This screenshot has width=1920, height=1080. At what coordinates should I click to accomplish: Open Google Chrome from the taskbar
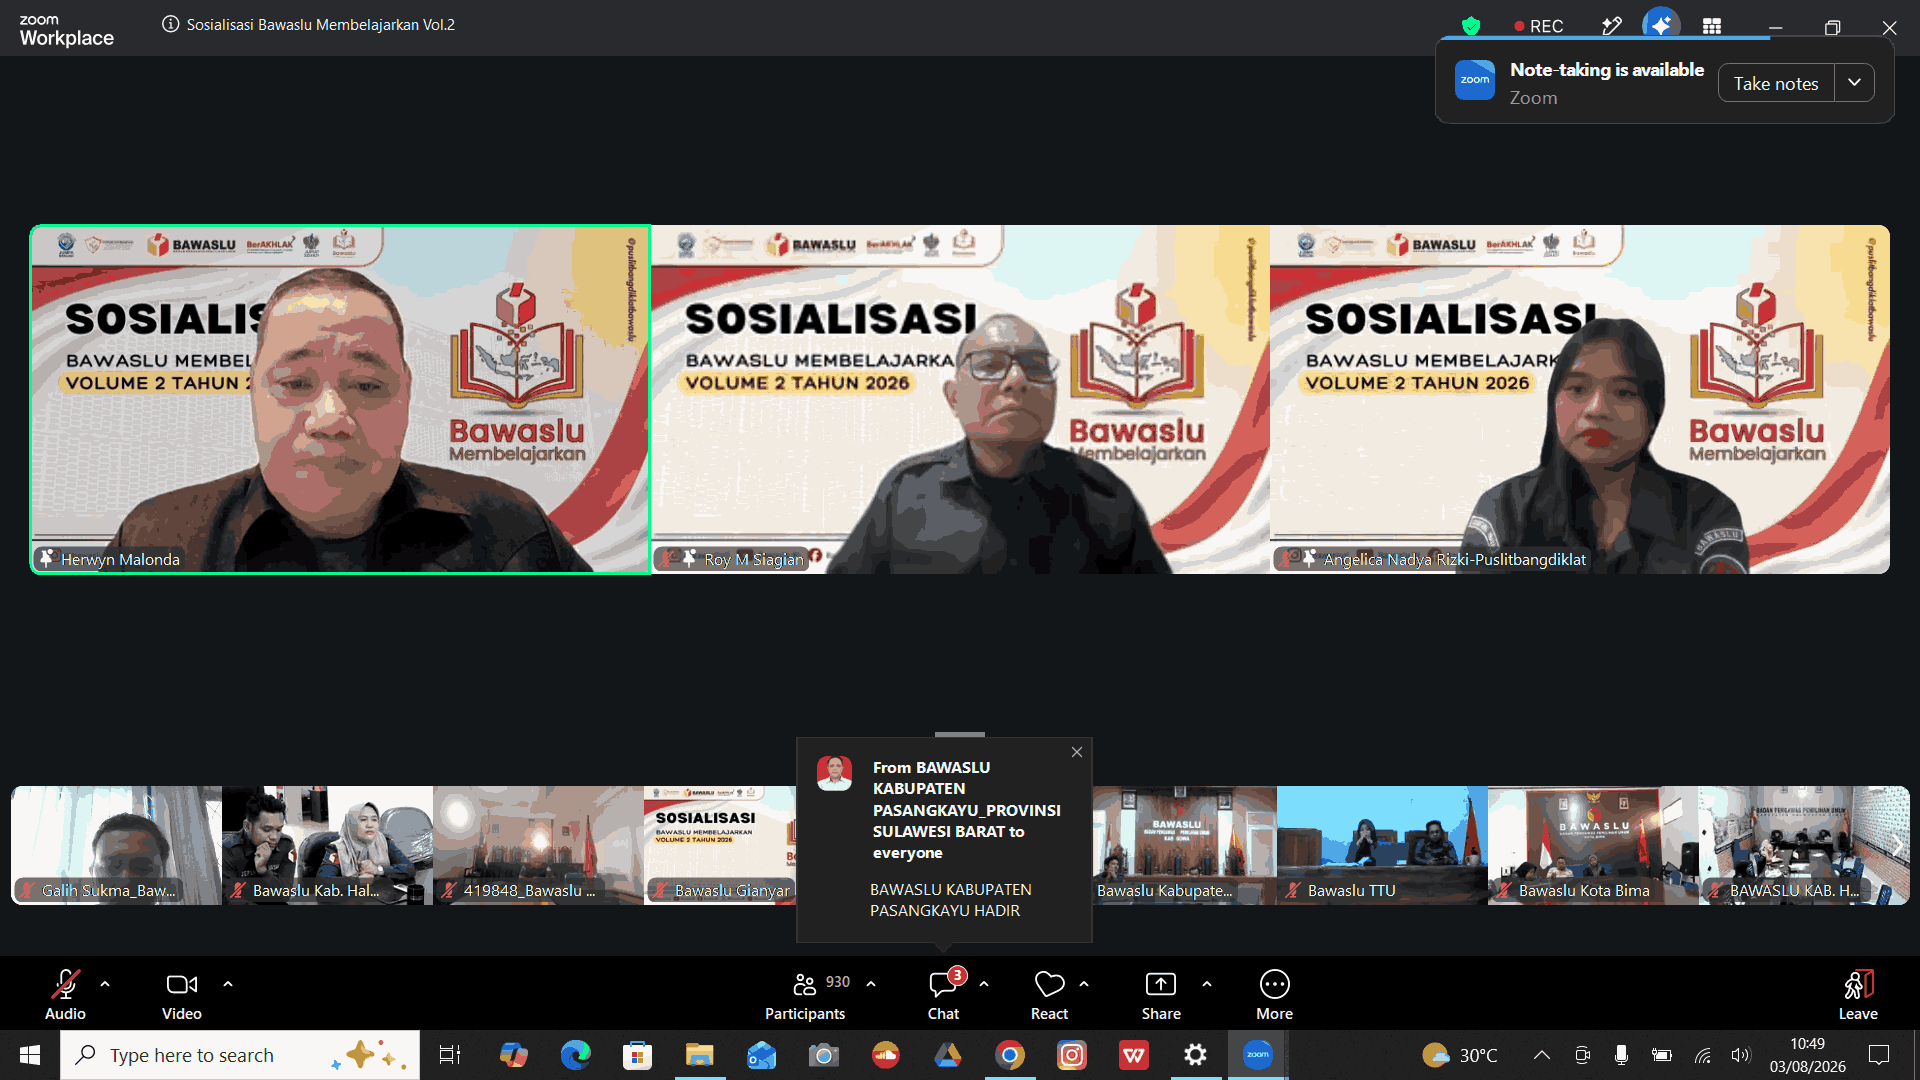tap(1009, 1055)
